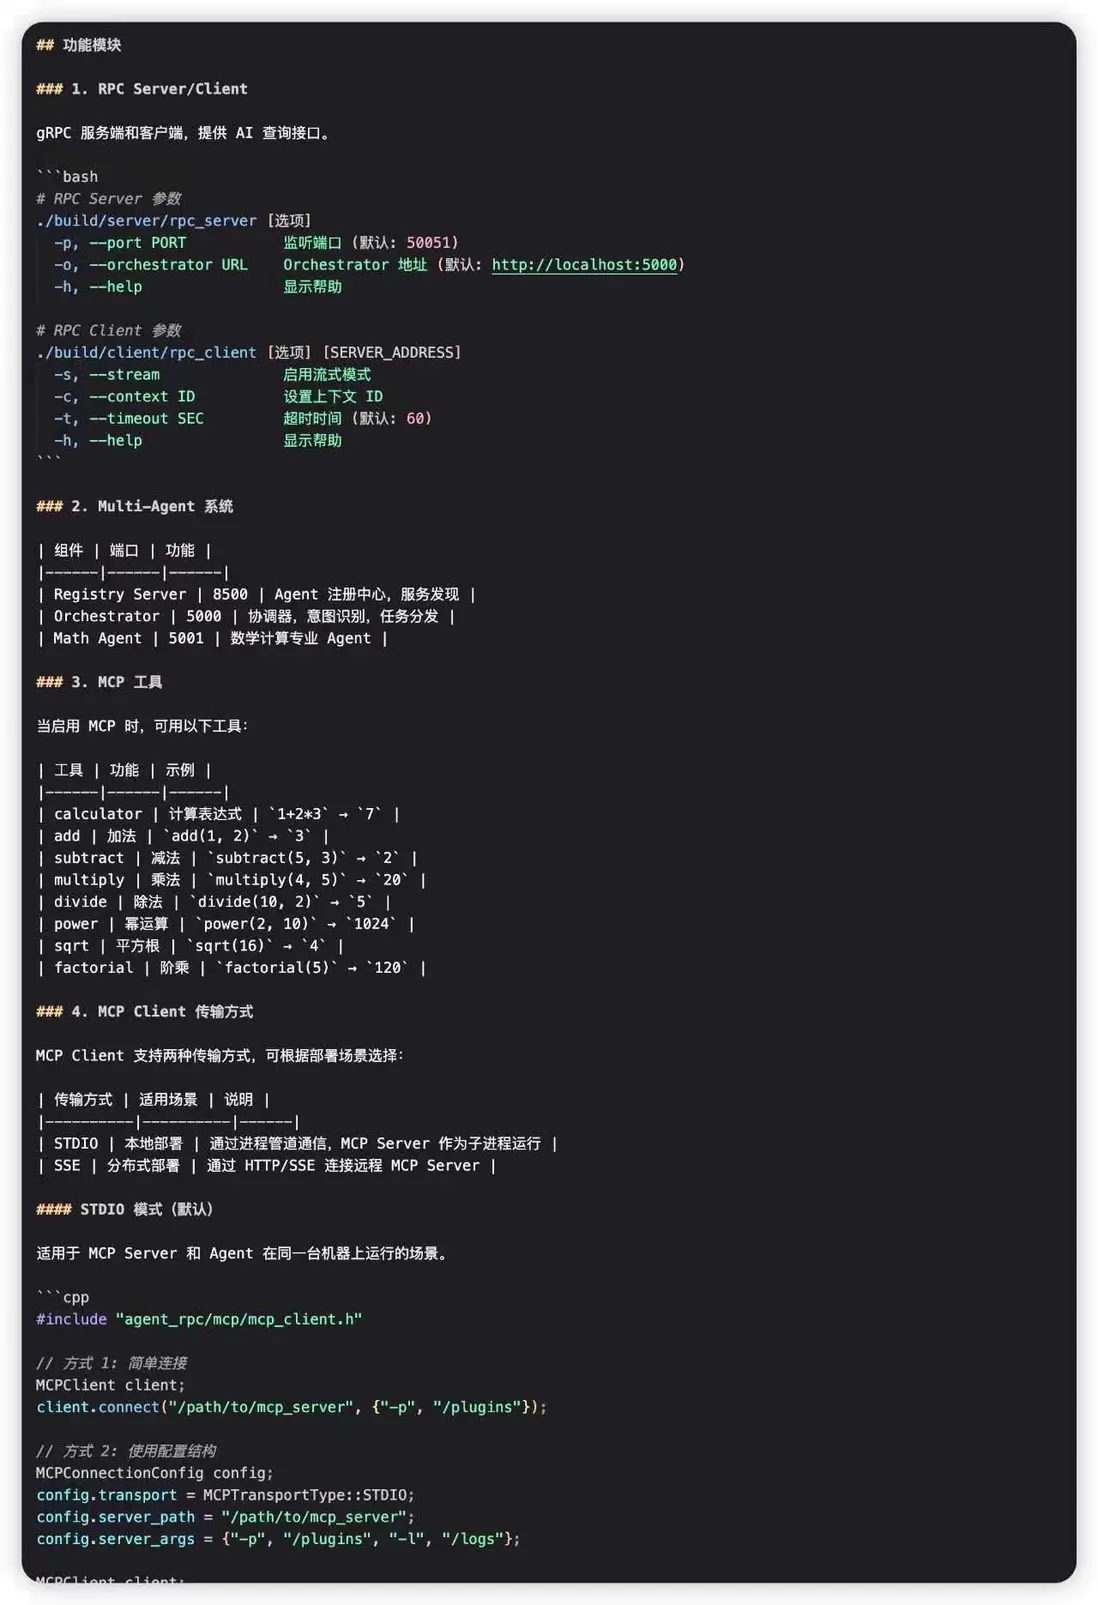Viewport: 1098px width, 1605px height.
Task: Click the #include mcp_client.h line
Action: tap(199, 1320)
